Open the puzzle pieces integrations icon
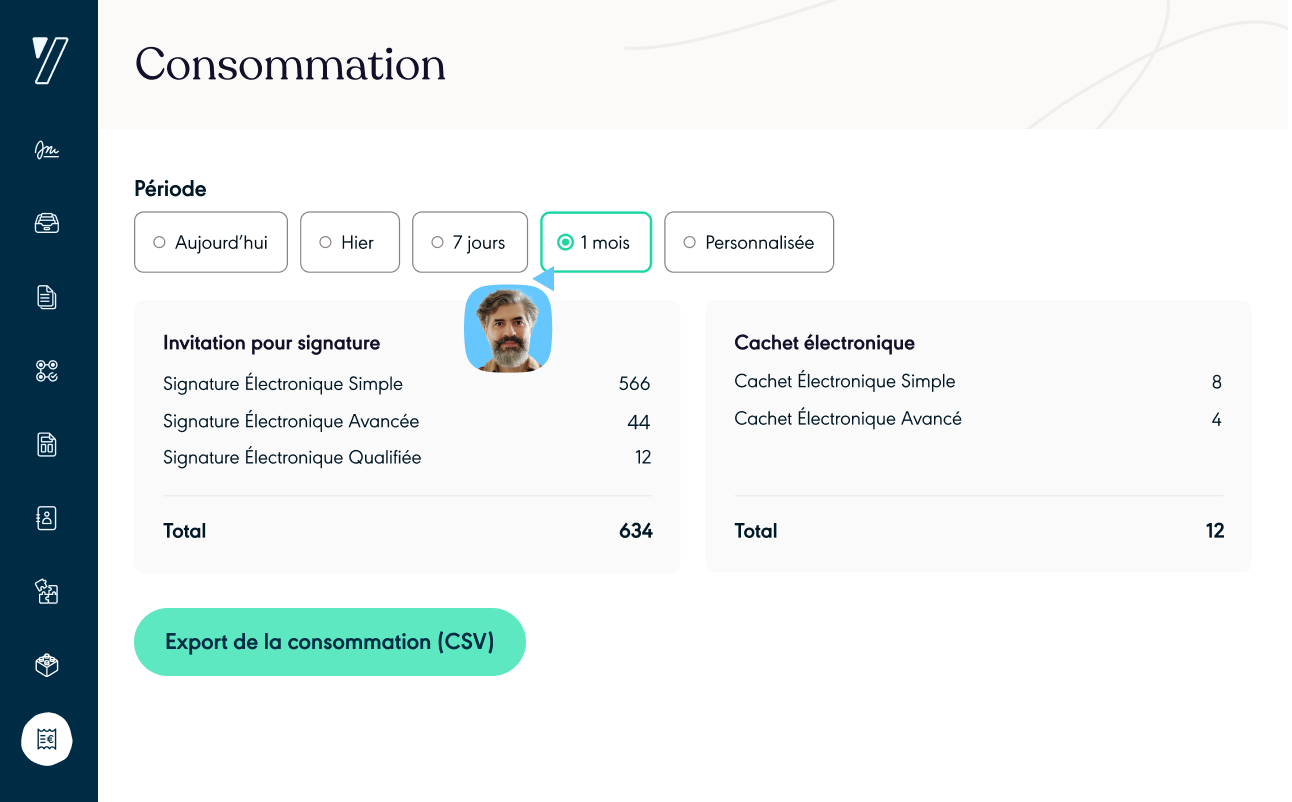Screen dimensions: 1292x802 pos(47,591)
